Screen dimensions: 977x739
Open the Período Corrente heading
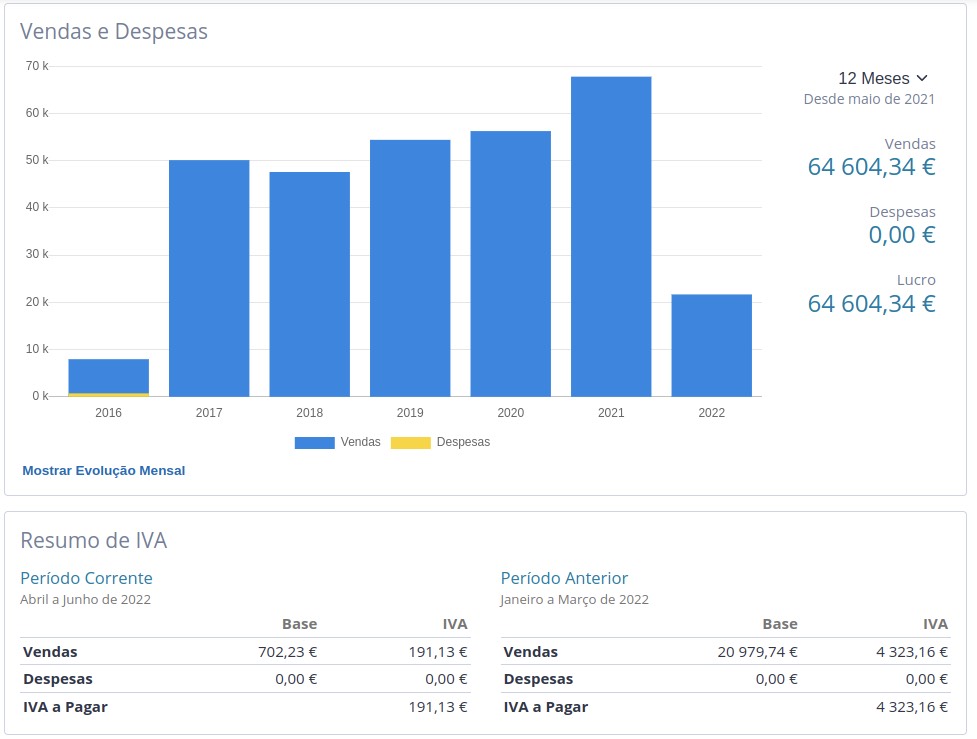tap(86, 578)
